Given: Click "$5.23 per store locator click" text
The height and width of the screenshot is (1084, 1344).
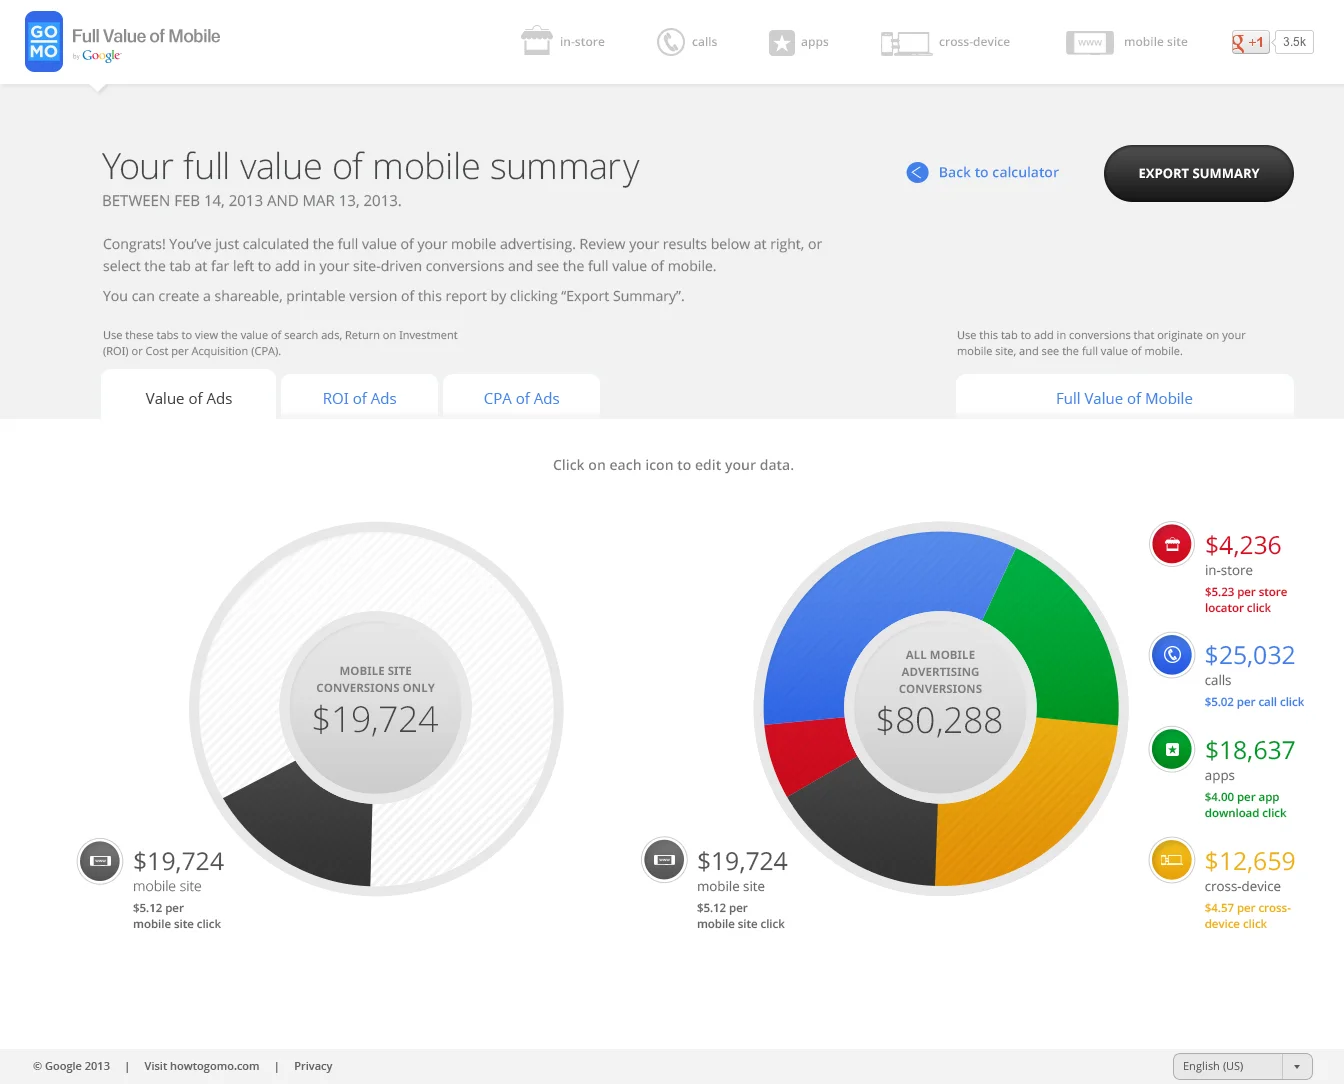Looking at the screenshot, I should [1246, 600].
